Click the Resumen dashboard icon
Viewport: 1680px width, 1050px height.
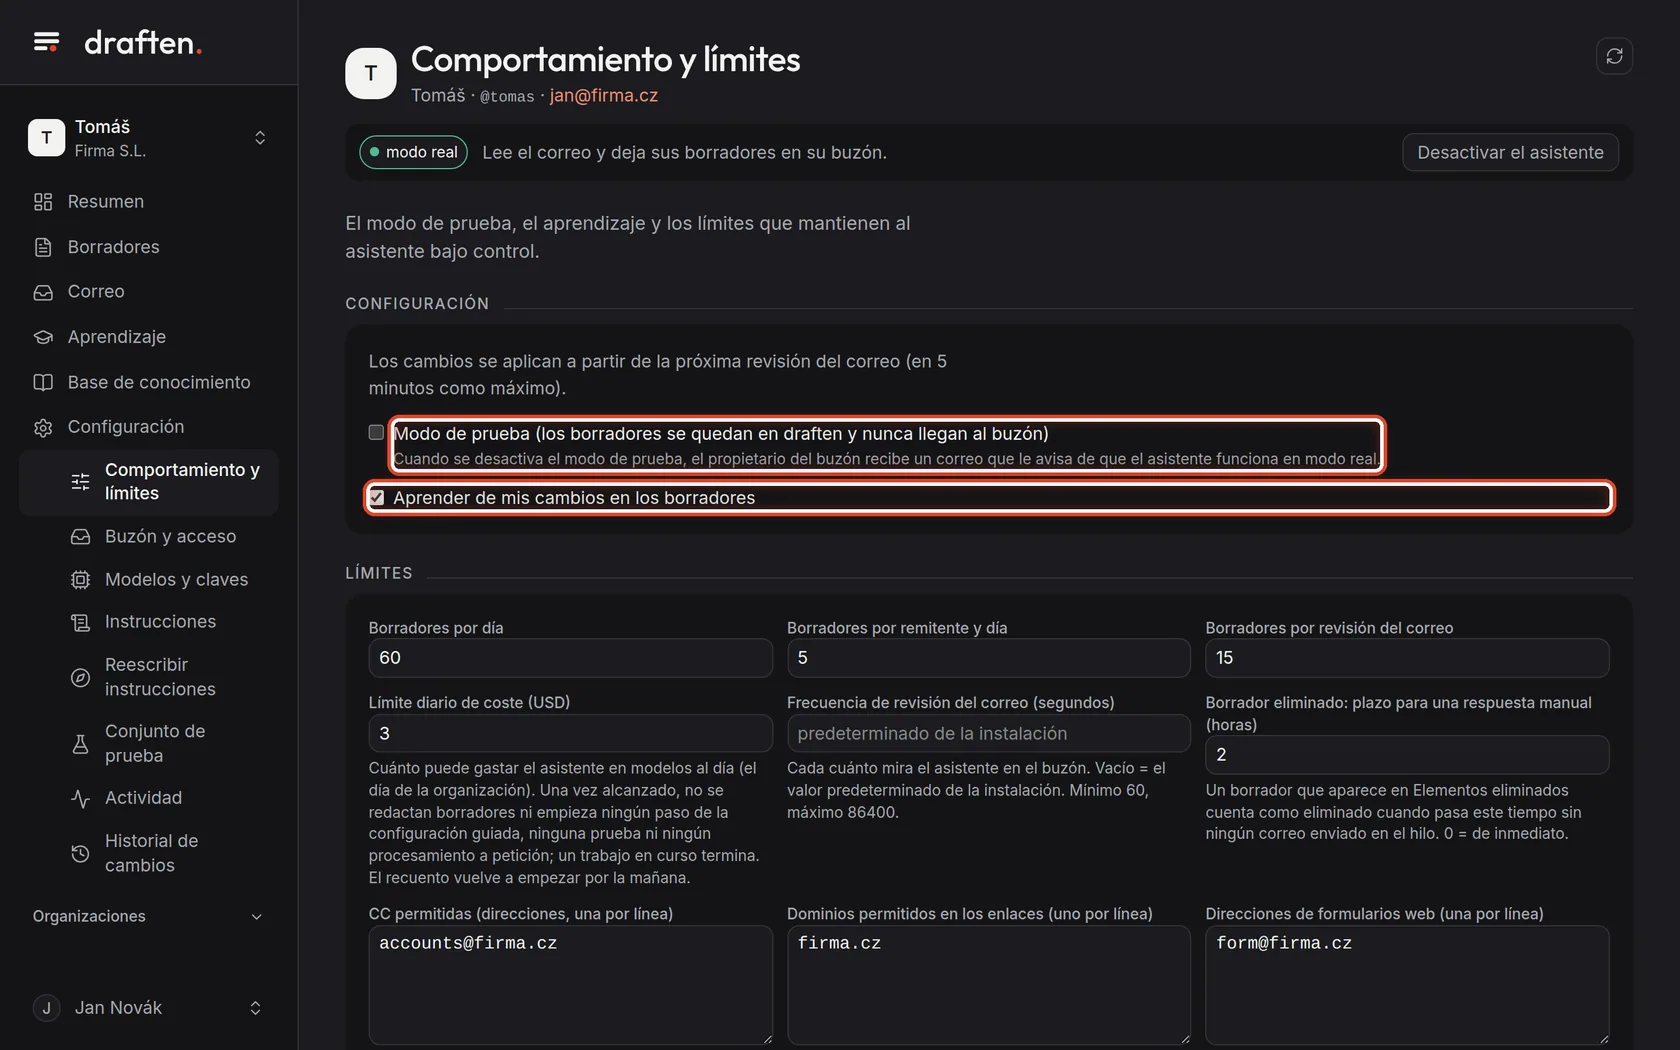[43, 202]
